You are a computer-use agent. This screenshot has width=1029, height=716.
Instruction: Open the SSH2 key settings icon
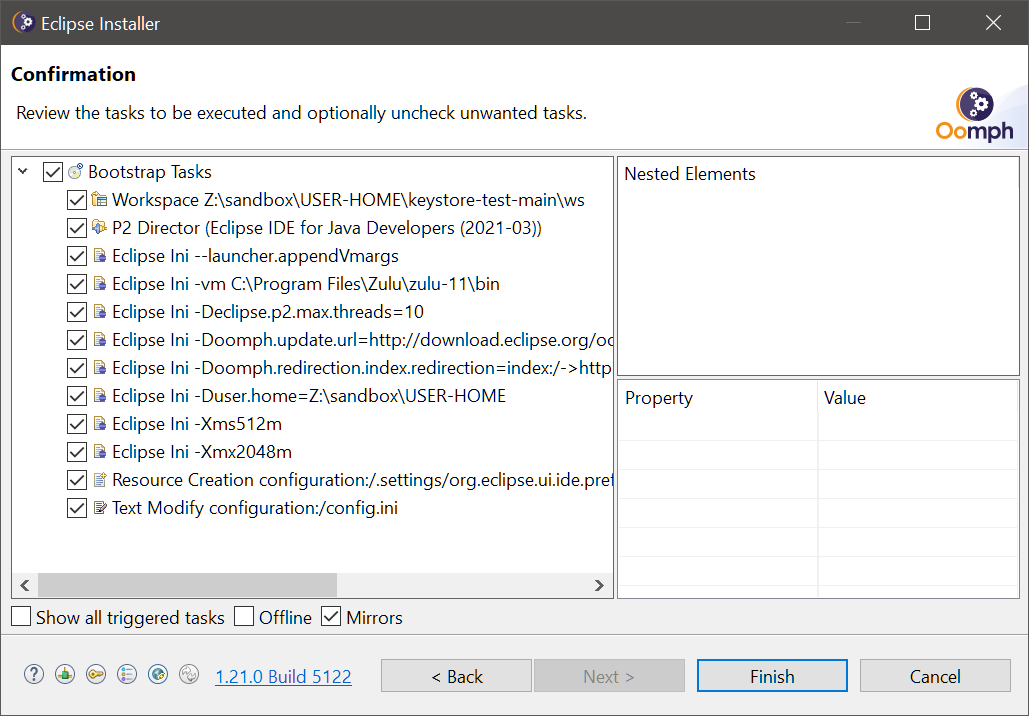point(96,675)
